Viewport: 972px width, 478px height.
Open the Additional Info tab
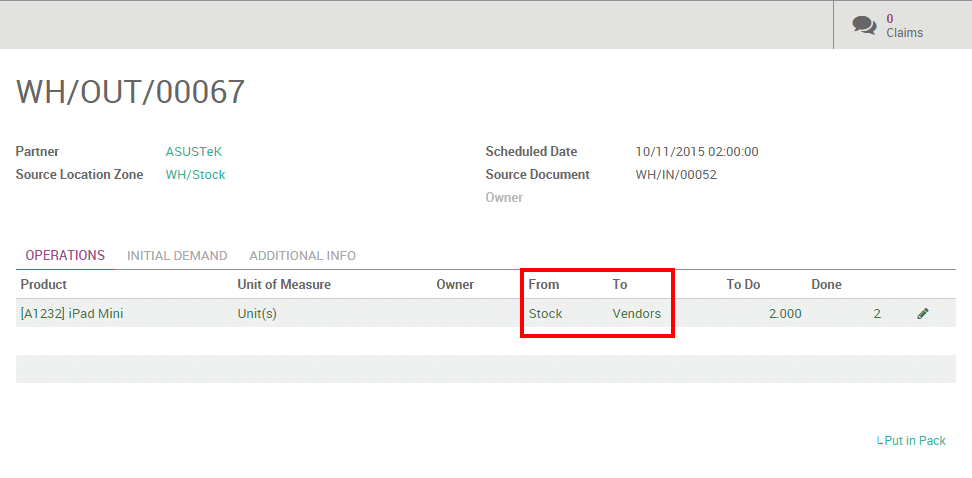click(x=302, y=256)
